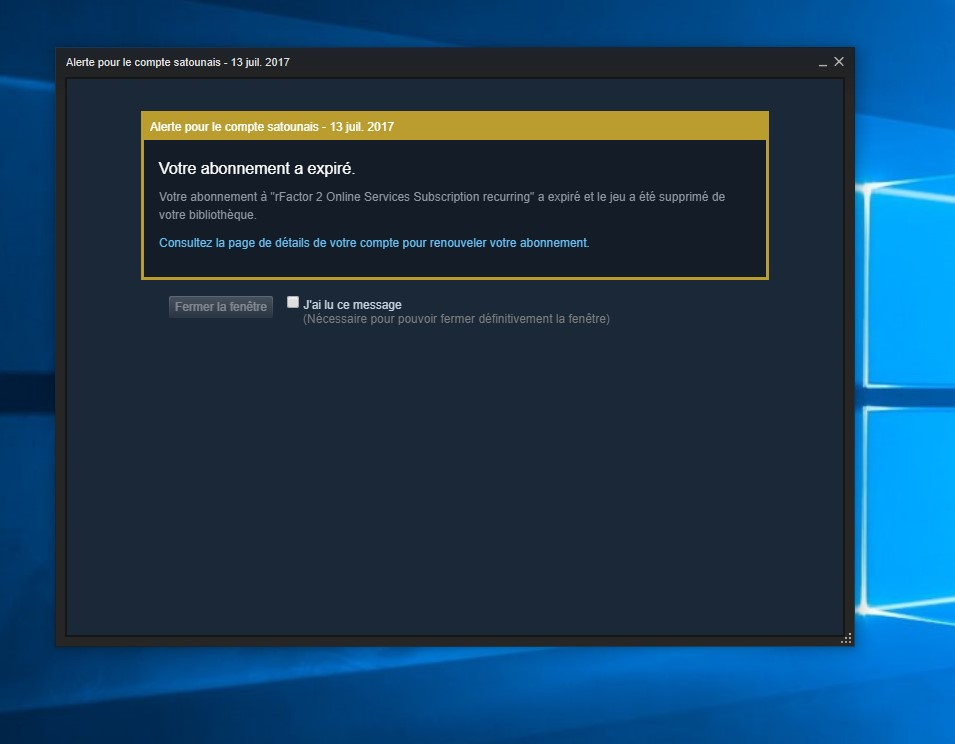Click the rFactor 2 subscription expiry description
Image resolution: width=955 pixels, height=744 pixels.
coord(442,206)
